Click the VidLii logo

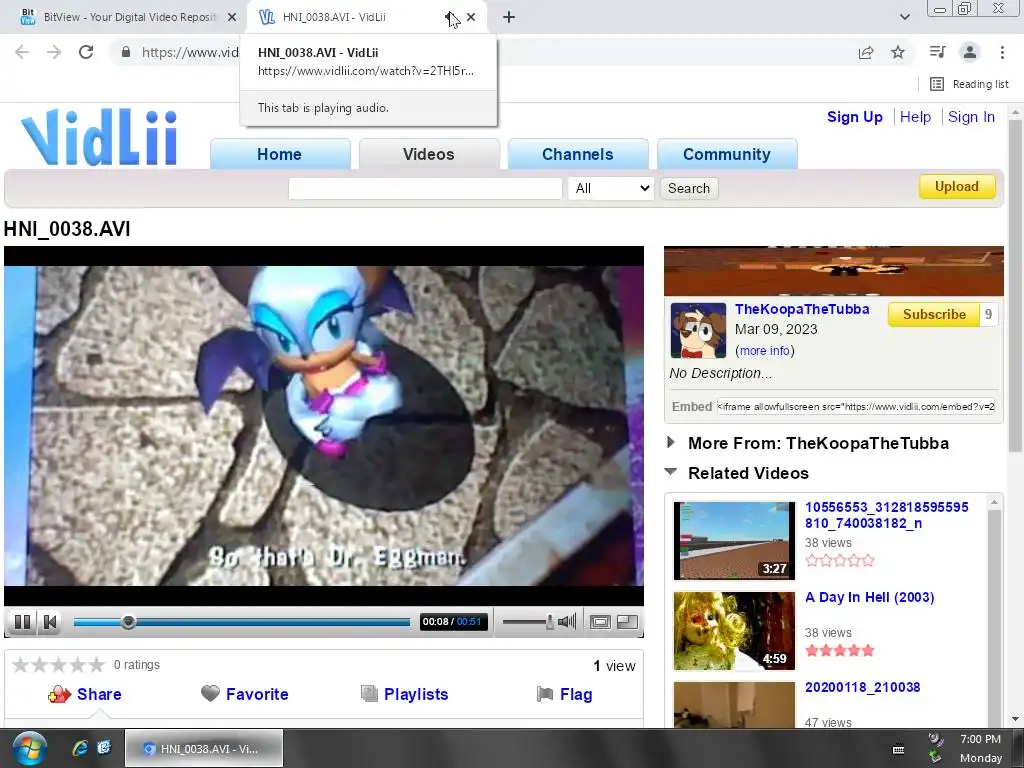[99, 137]
